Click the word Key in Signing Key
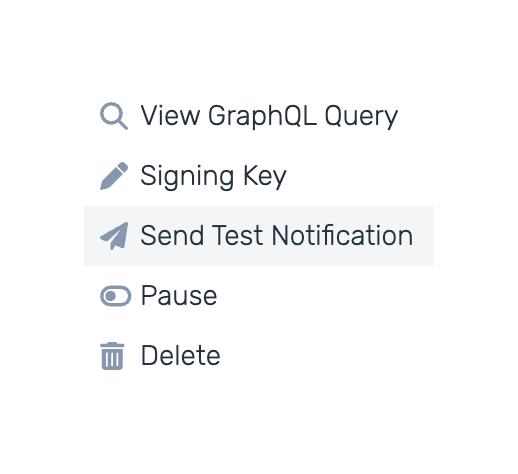This screenshot has height=474, width=518. tap(265, 176)
